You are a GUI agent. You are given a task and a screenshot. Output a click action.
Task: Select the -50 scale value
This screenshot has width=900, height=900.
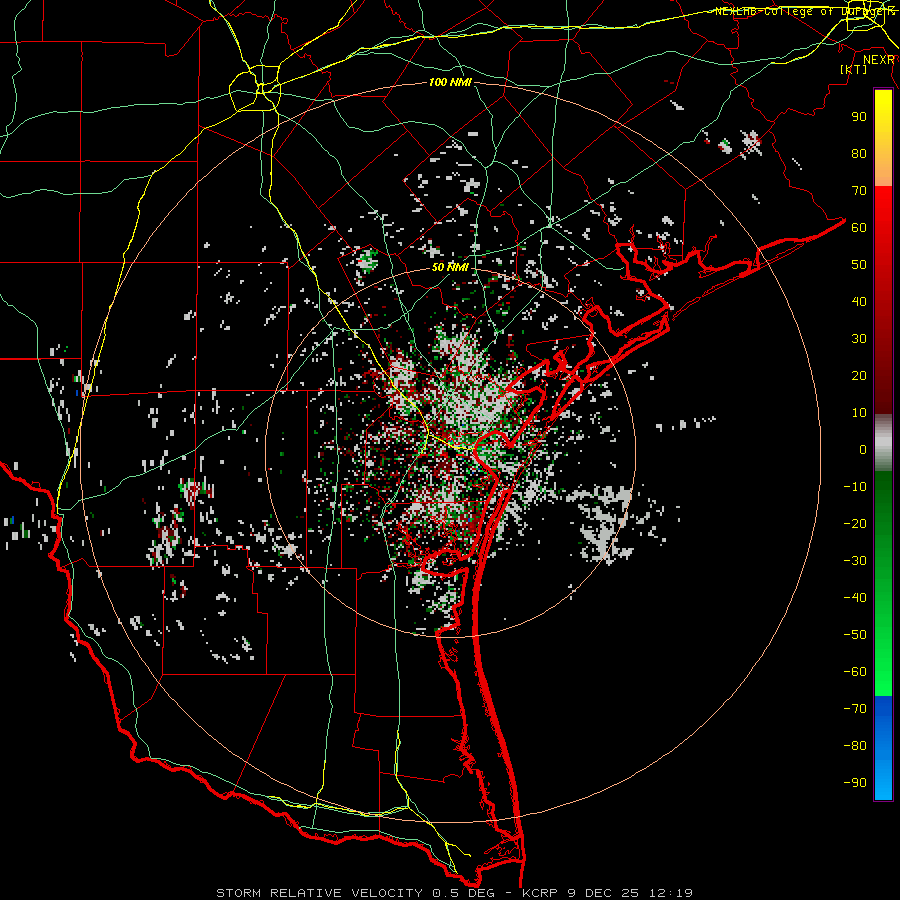pos(855,635)
